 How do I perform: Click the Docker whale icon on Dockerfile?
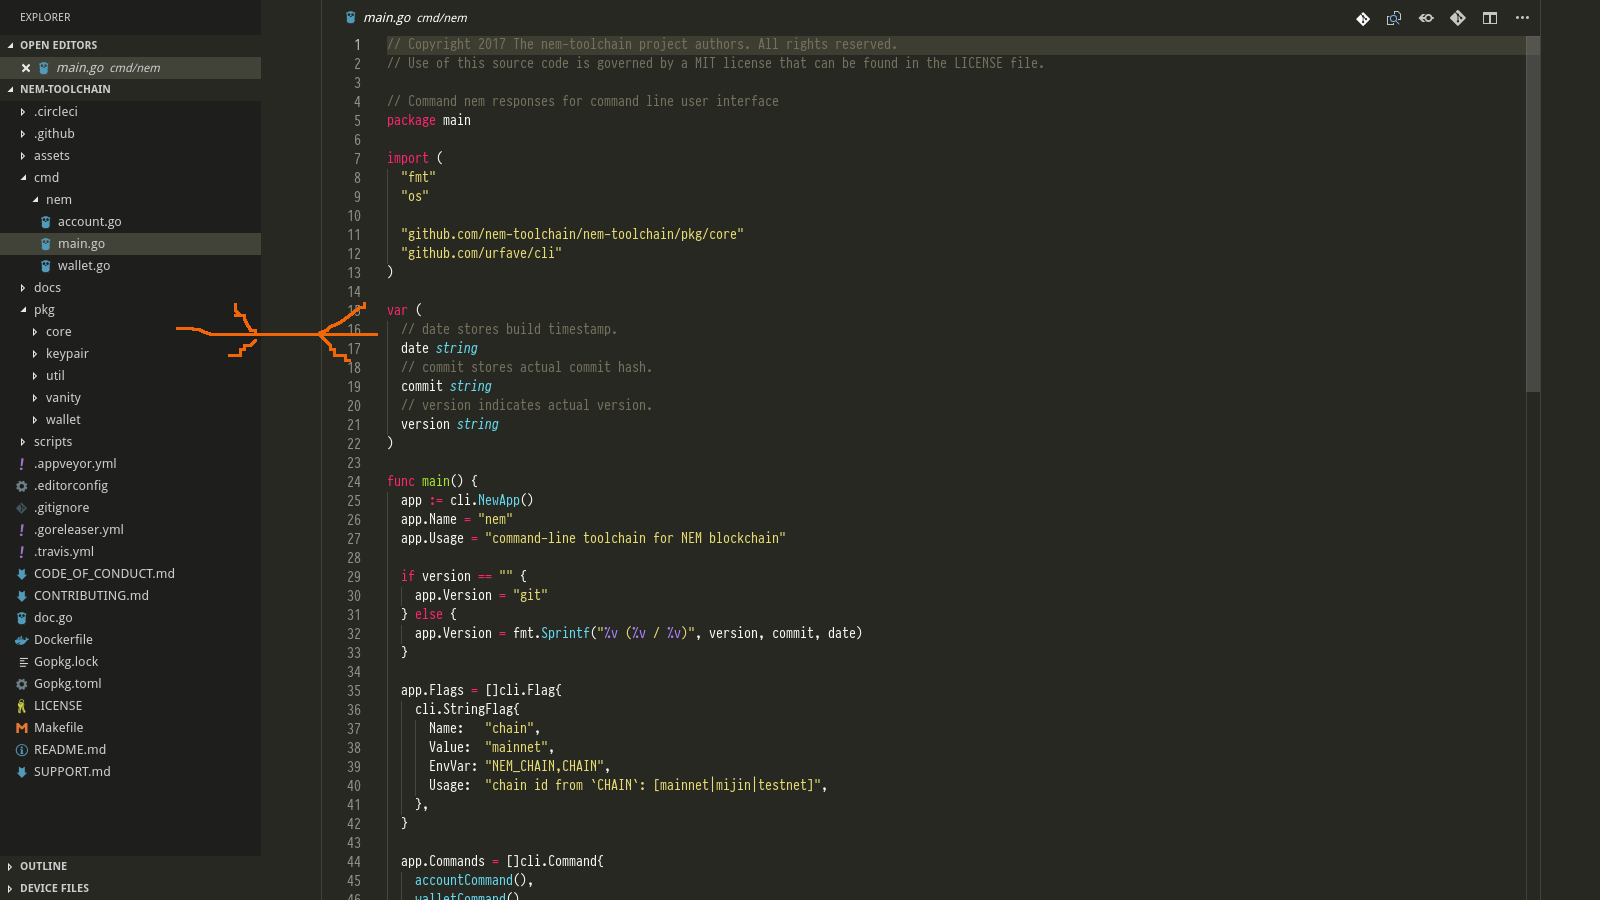21,639
